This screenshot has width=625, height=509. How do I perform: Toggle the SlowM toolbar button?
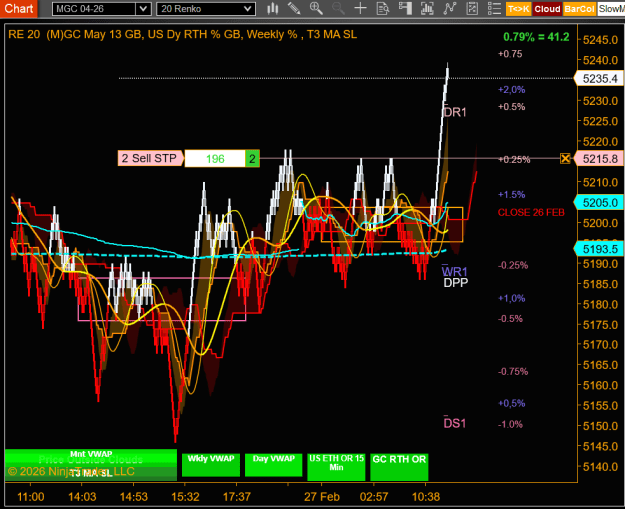[x=611, y=9]
